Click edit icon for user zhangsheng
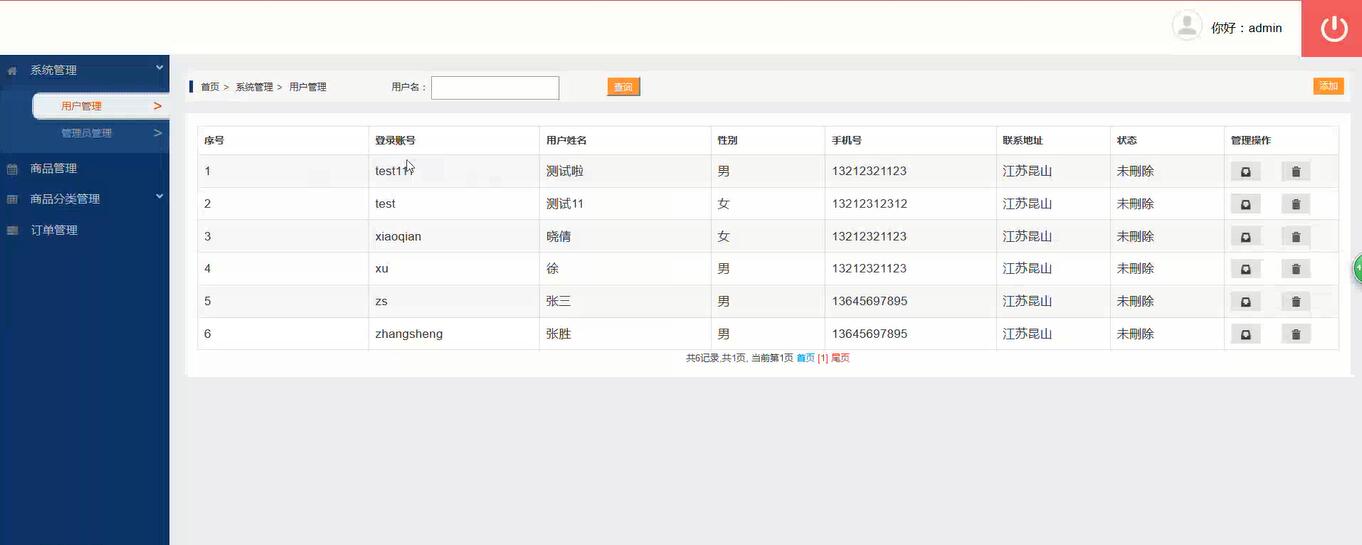Viewport: 1362px width, 545px height. [1246, 335]
